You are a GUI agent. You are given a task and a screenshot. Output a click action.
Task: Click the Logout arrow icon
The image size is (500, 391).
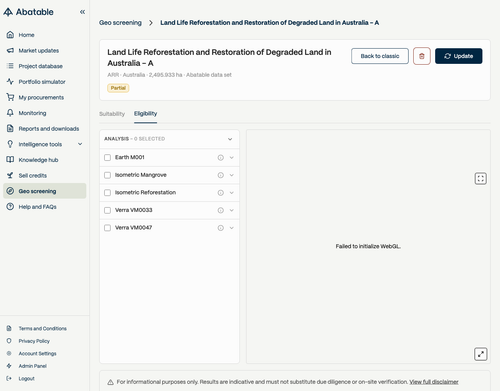tap(9, 378)
